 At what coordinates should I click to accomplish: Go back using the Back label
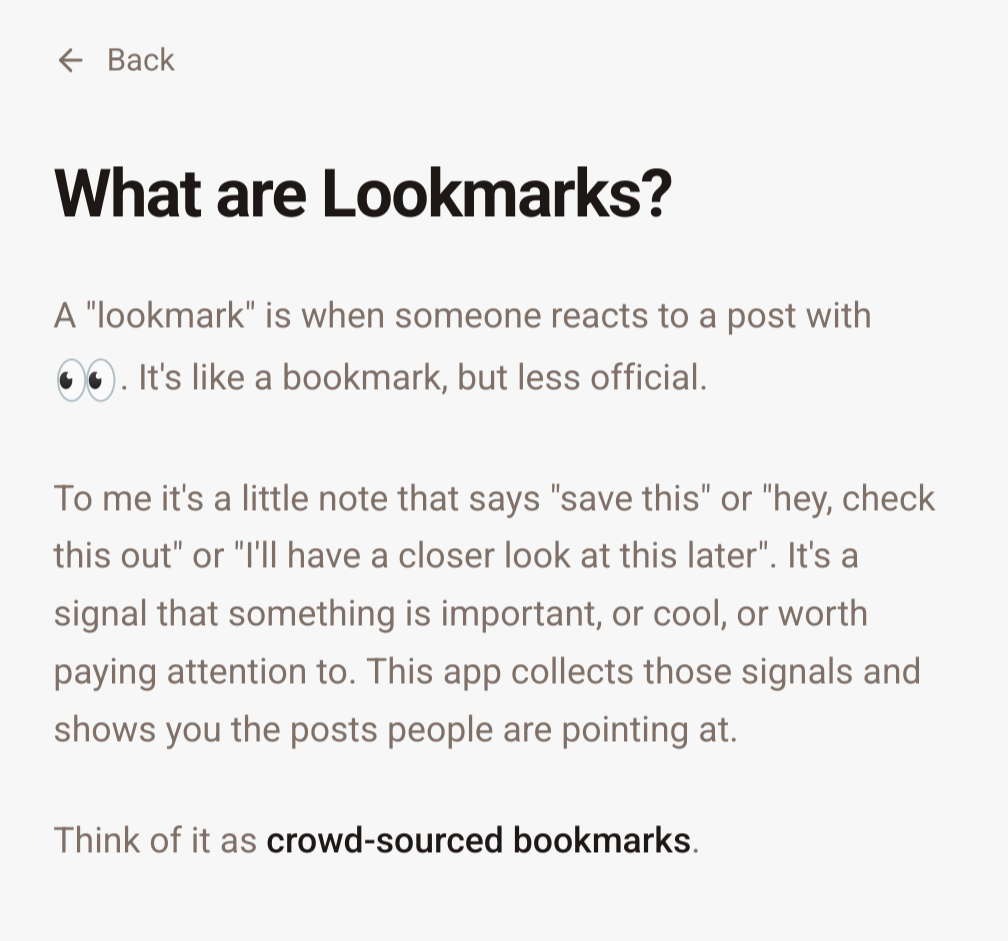tap(141, 61)
